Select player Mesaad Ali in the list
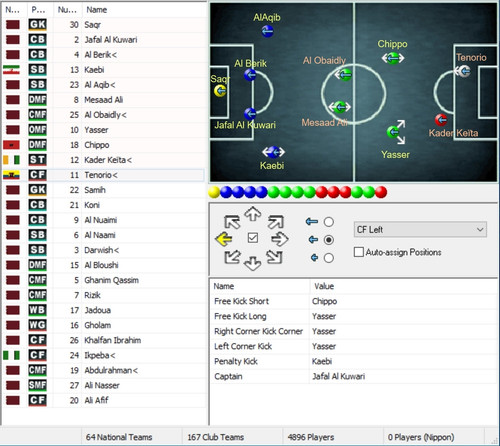Image resolution: width=500 pixels, height=446 pixels. pyautogui.click(x=103, y=100)
